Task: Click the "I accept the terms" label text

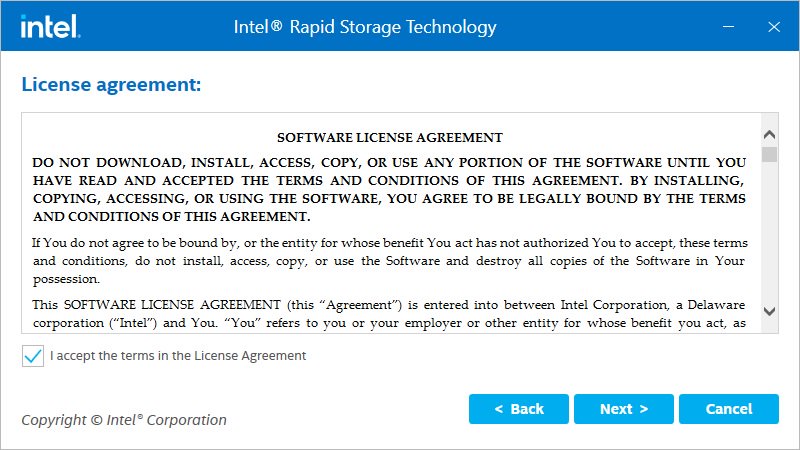Action: pos(178,356)
